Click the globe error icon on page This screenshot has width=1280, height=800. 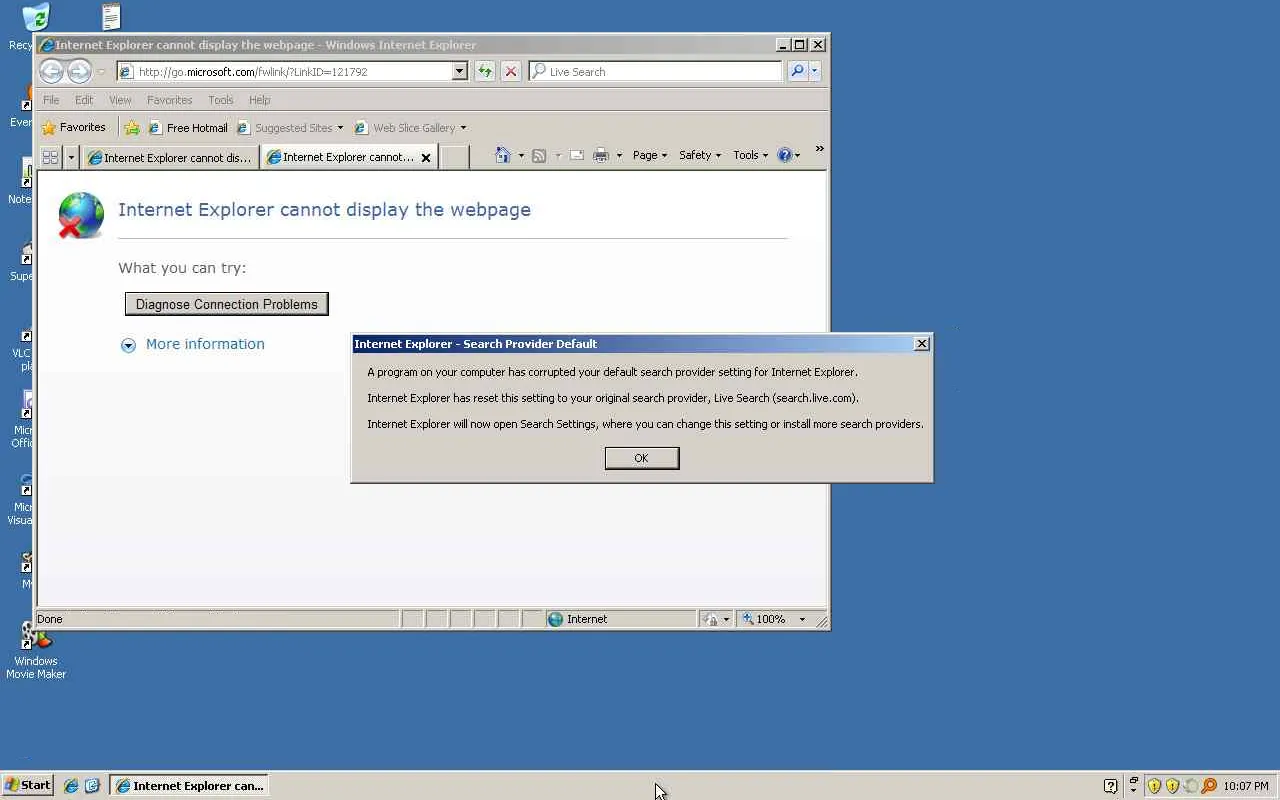pyautogui.click(x=81, y=215)
